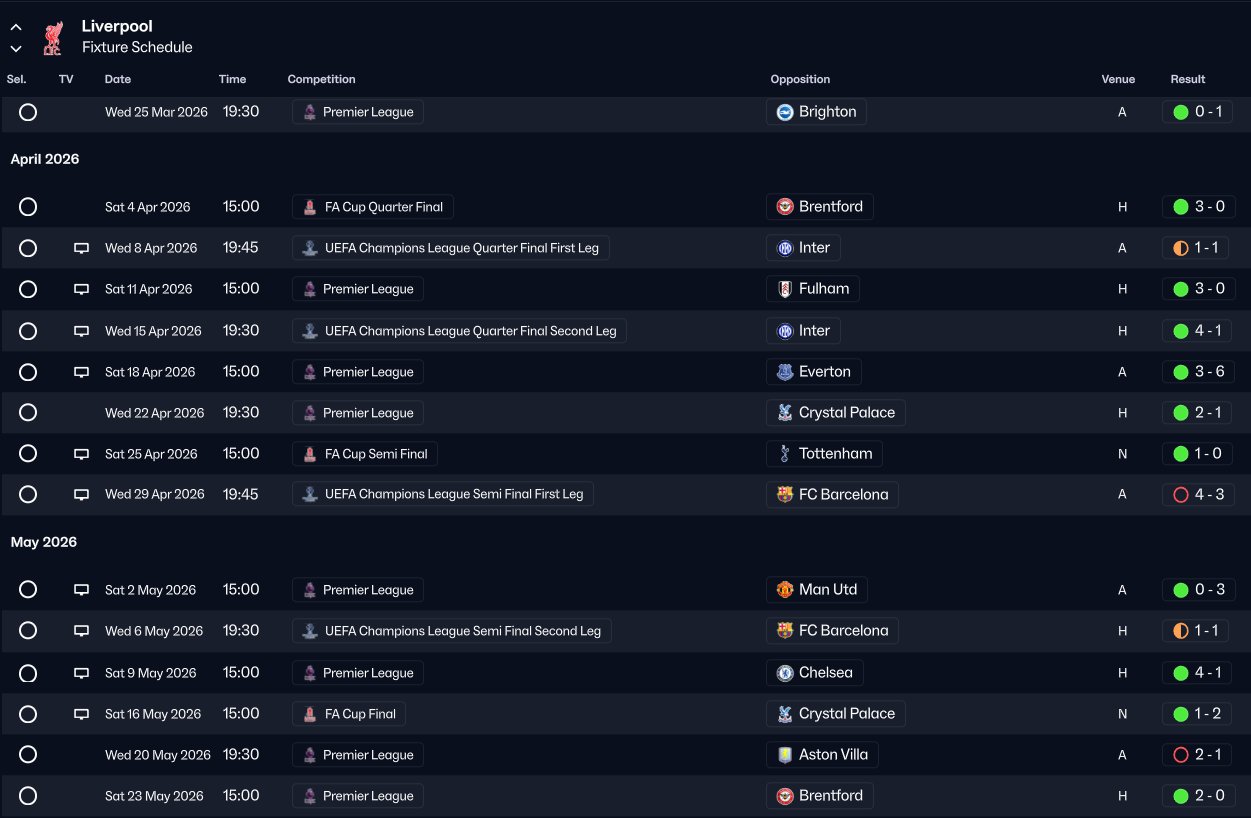Click the Everton club badge icon
Screen dimensions: 1251x818
pyautogui.click(x=785, y=372)
